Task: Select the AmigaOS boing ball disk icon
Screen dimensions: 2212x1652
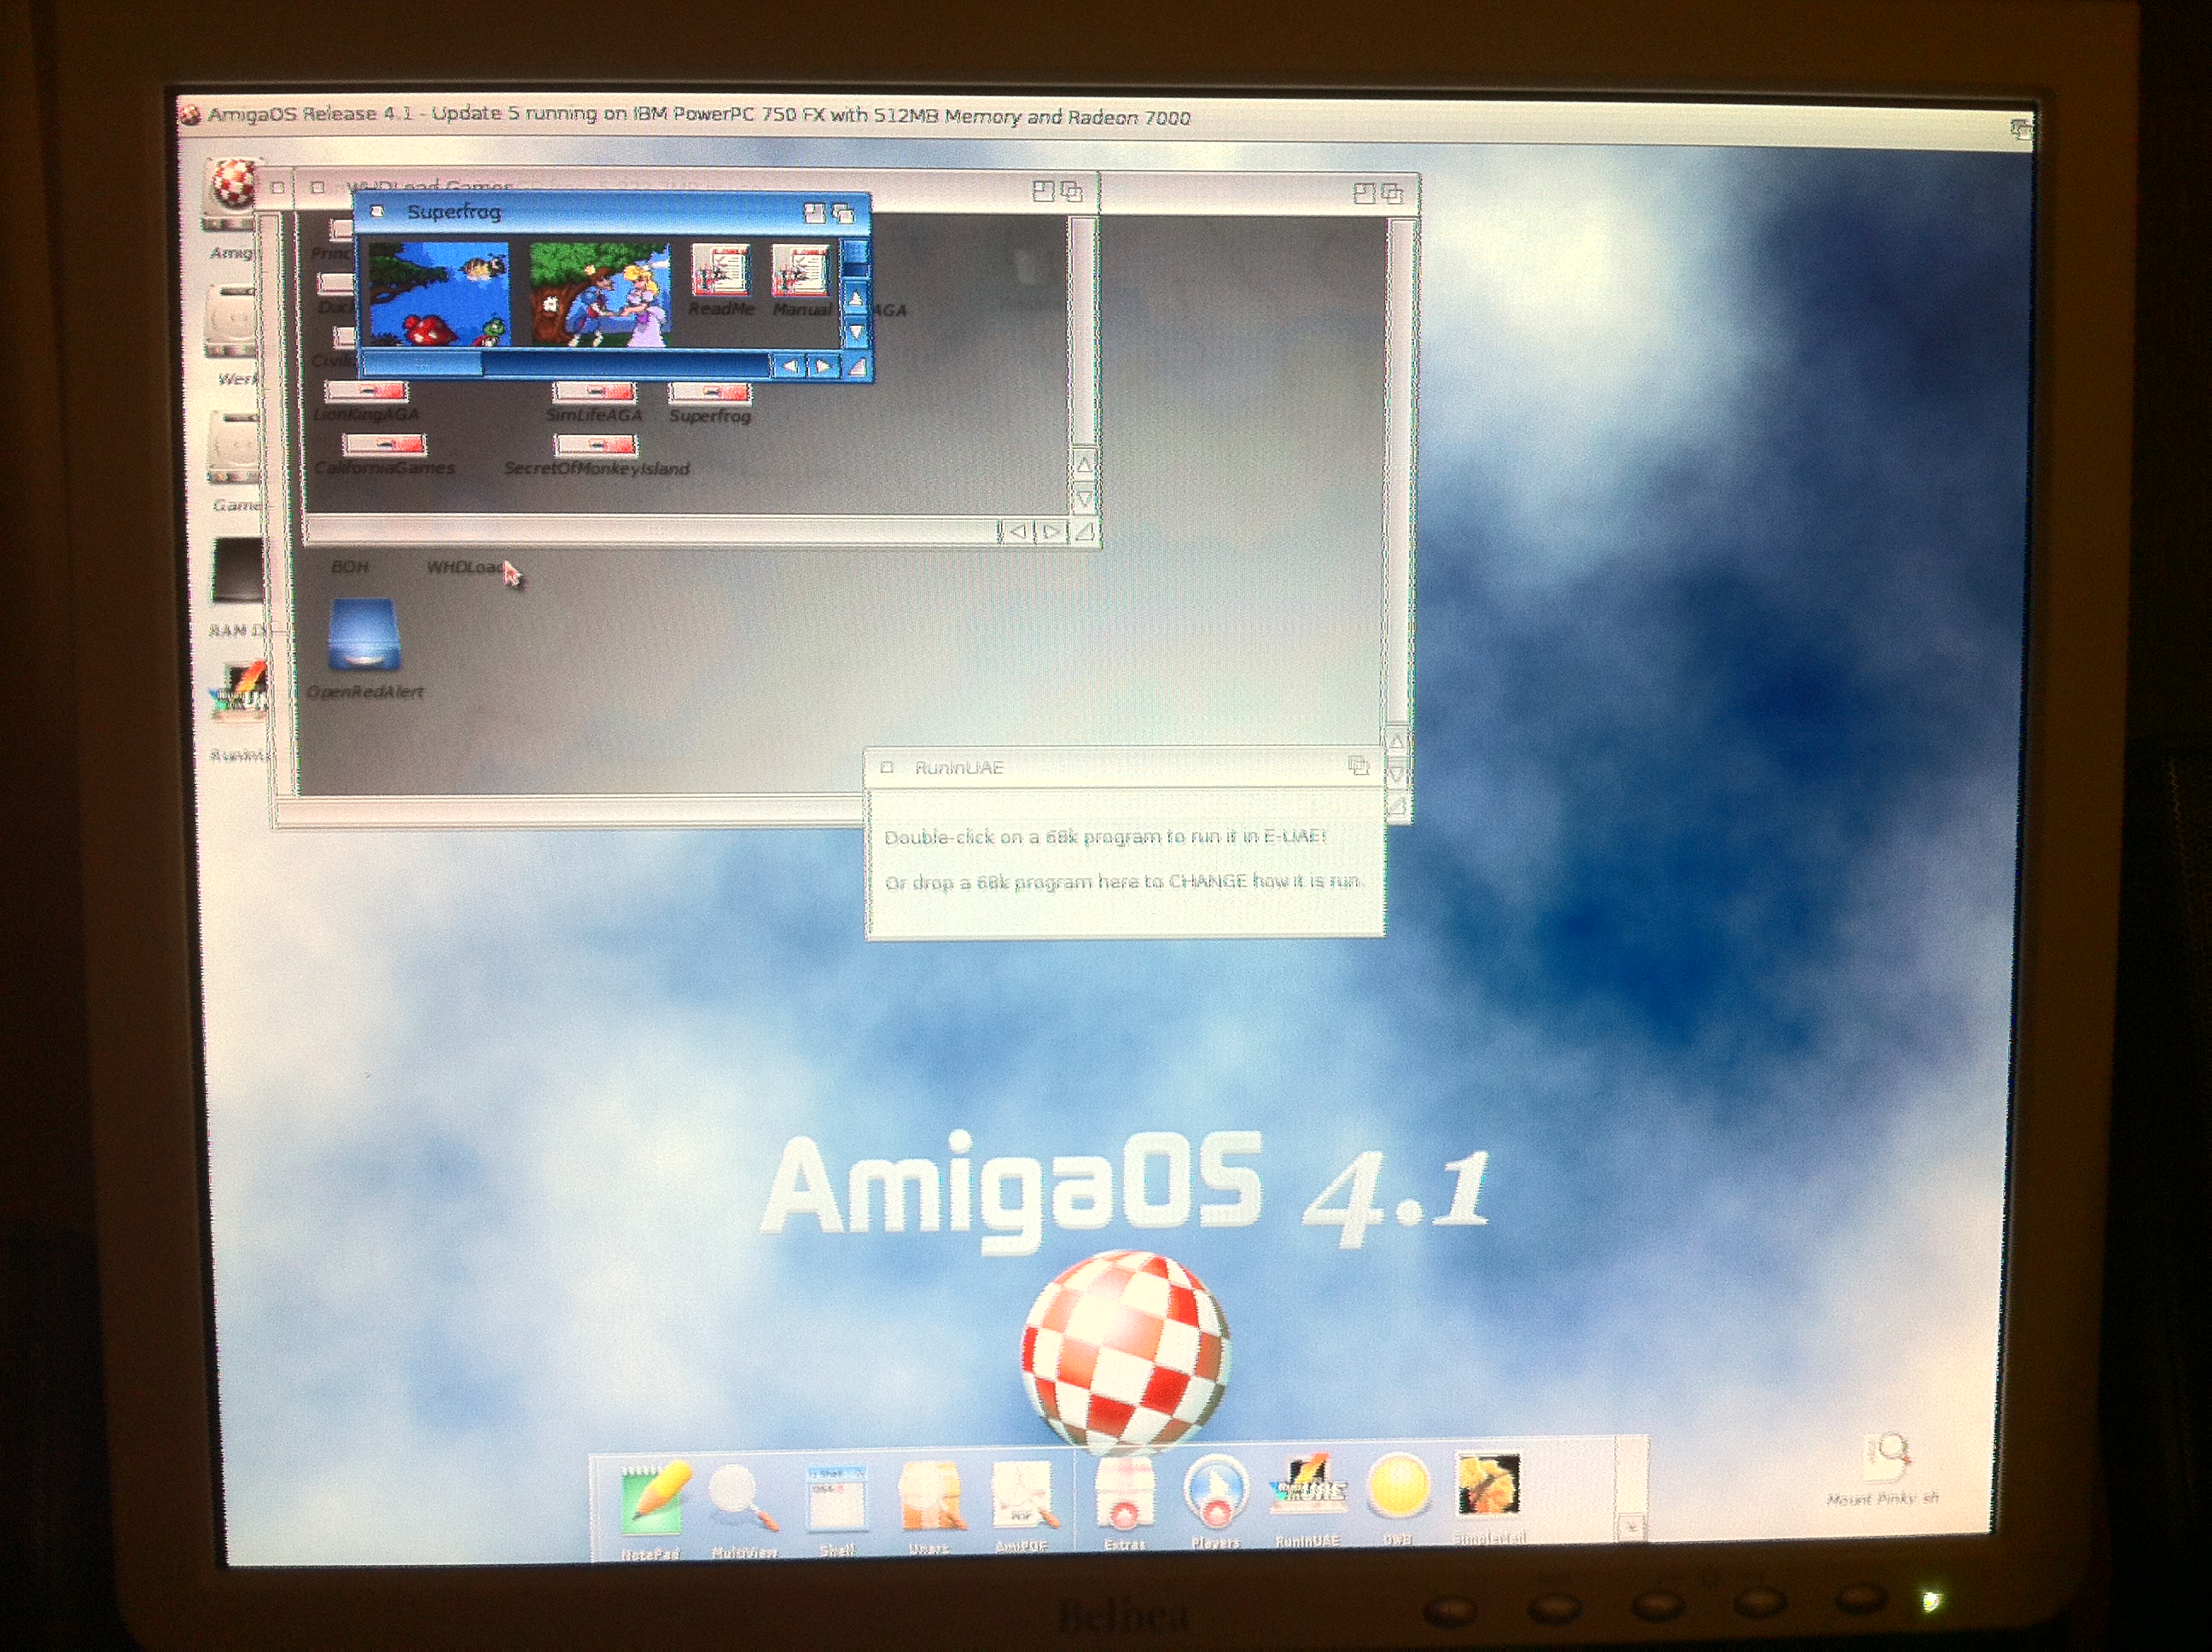Action: (x=233, y=195)
